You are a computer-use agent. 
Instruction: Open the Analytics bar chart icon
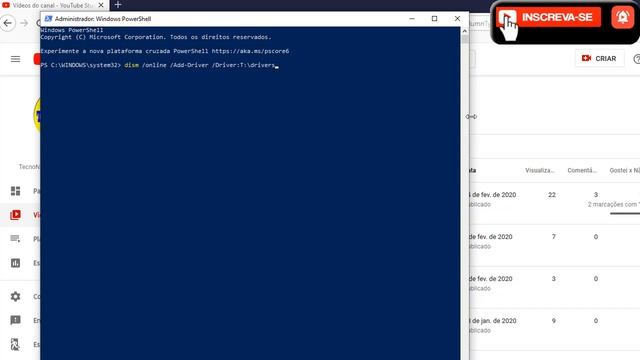click(x=16, y=263)
